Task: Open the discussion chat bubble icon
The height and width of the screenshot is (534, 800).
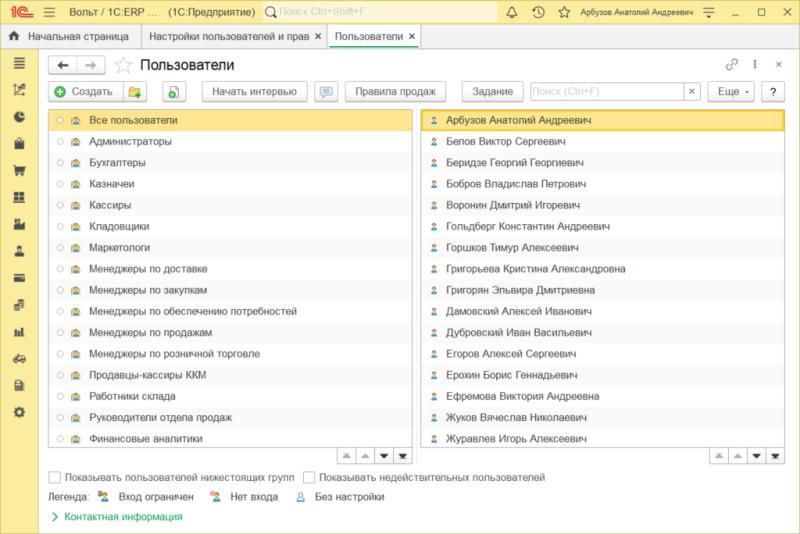Action: pos(325,91)
